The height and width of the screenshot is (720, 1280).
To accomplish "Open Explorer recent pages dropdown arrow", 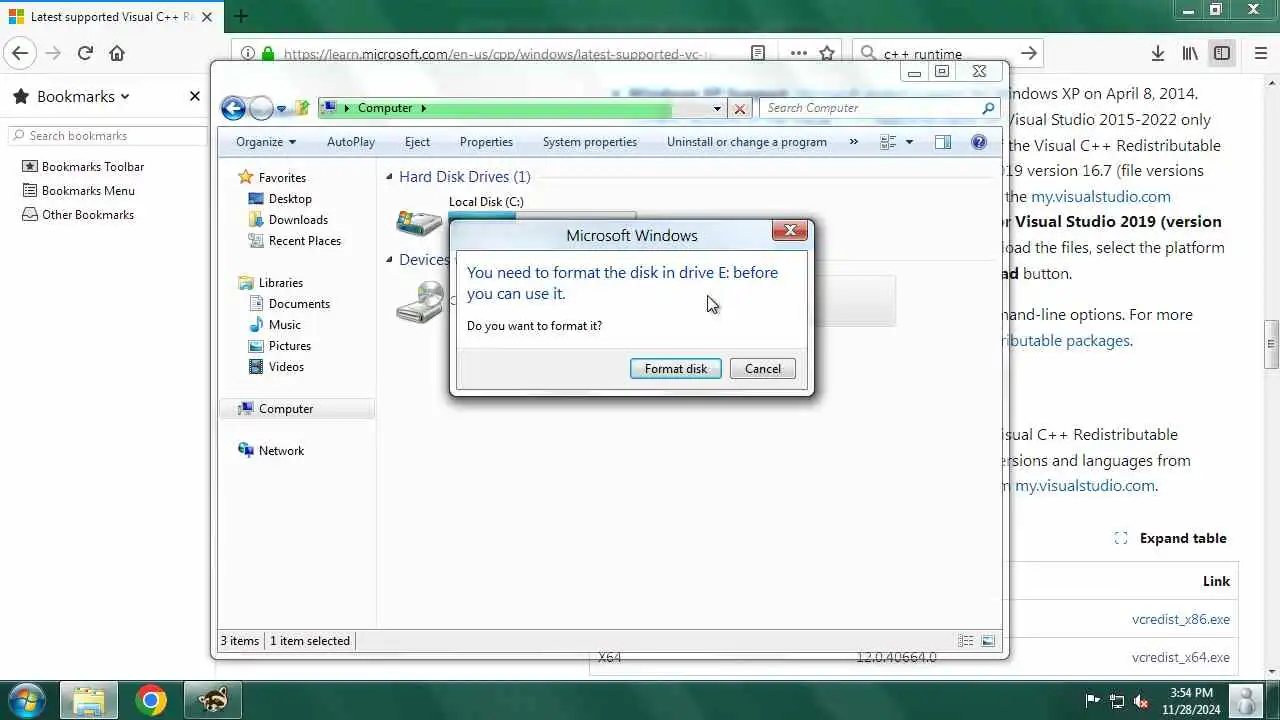I will pyautogui.click(x=282, y=108).
